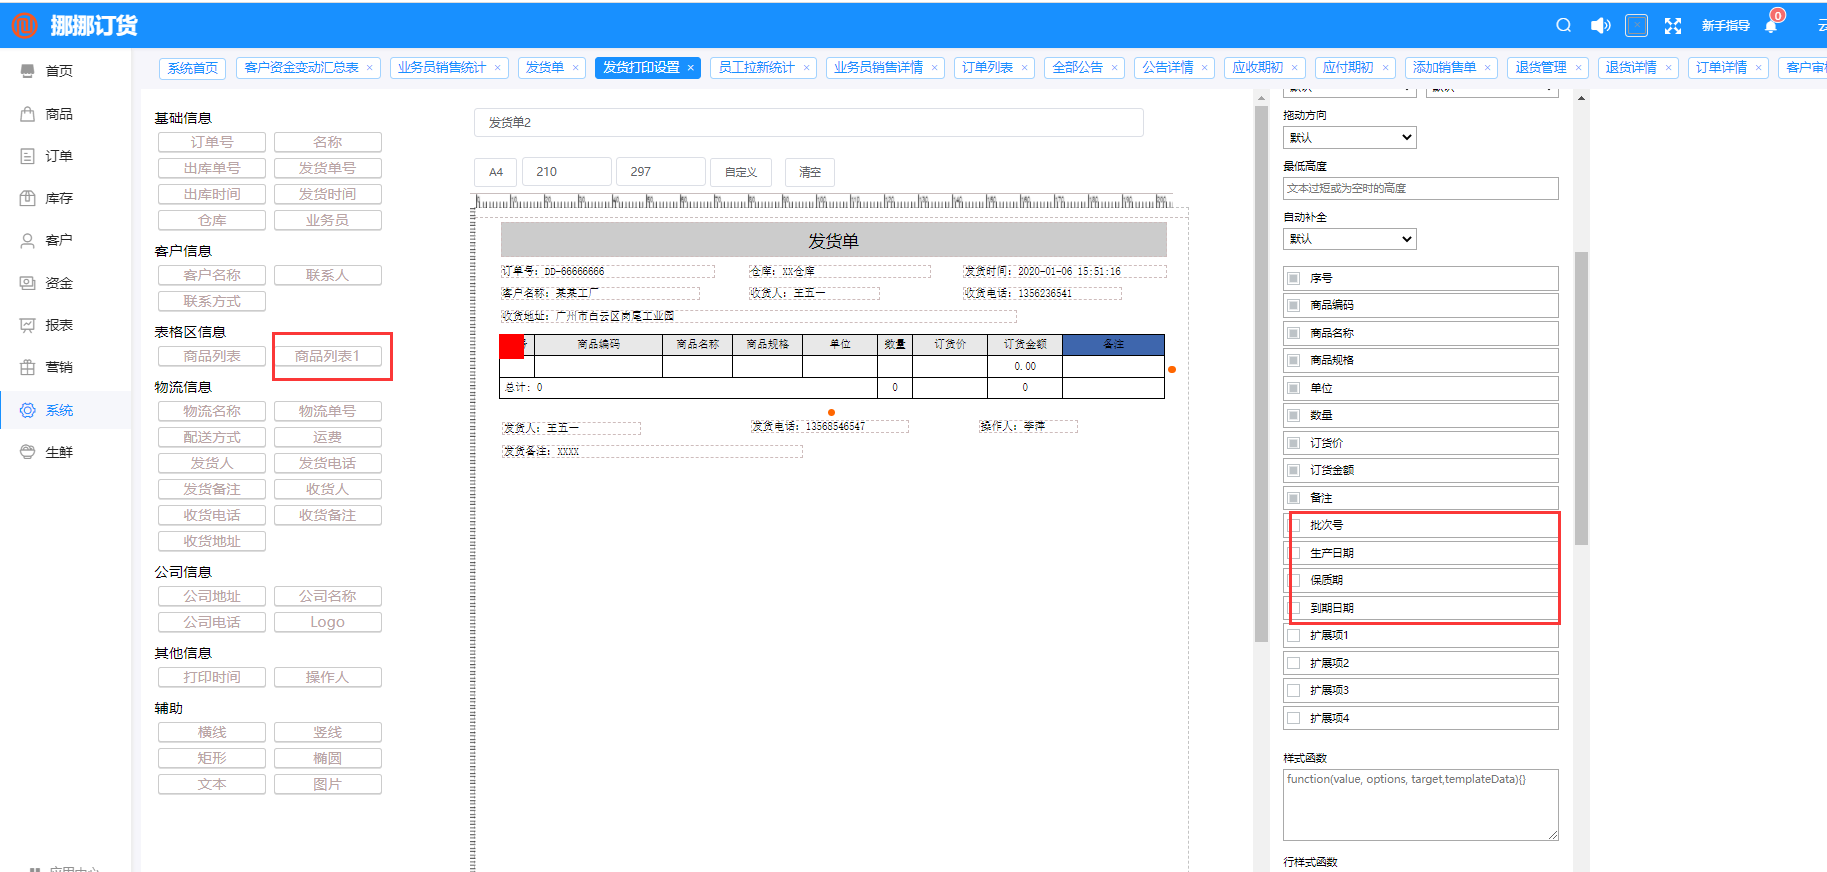
Task: Click the fullscreen expand arrows icon
Action: click(x=1673, y=26)
